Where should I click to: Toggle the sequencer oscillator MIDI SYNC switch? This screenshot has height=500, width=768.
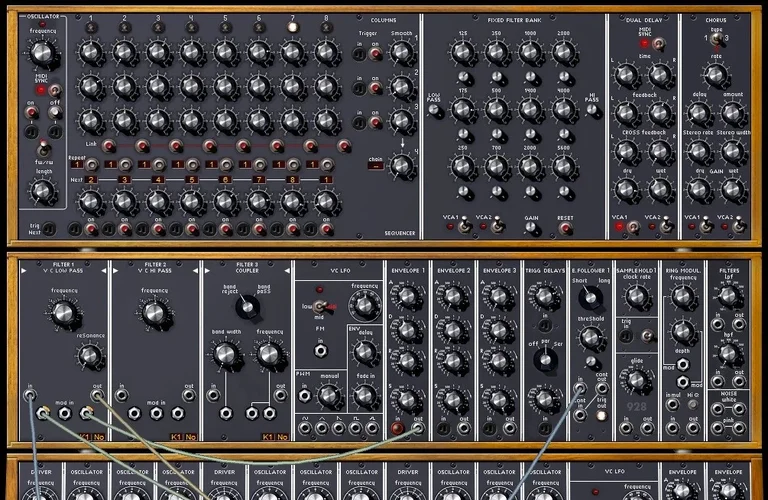[55, 90]
